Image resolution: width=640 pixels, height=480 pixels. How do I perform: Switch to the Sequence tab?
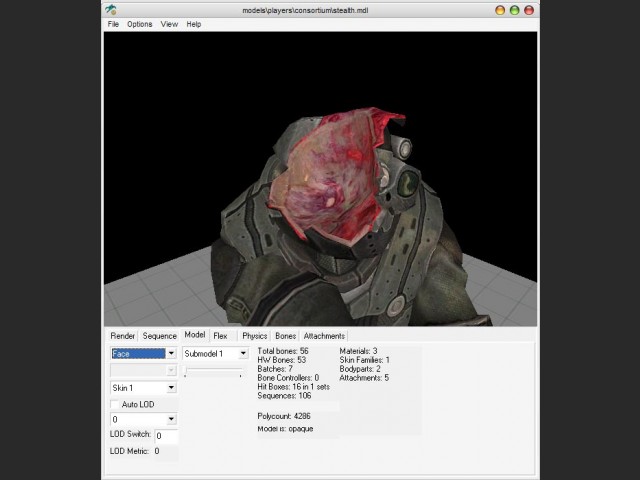tap(160, 336)
